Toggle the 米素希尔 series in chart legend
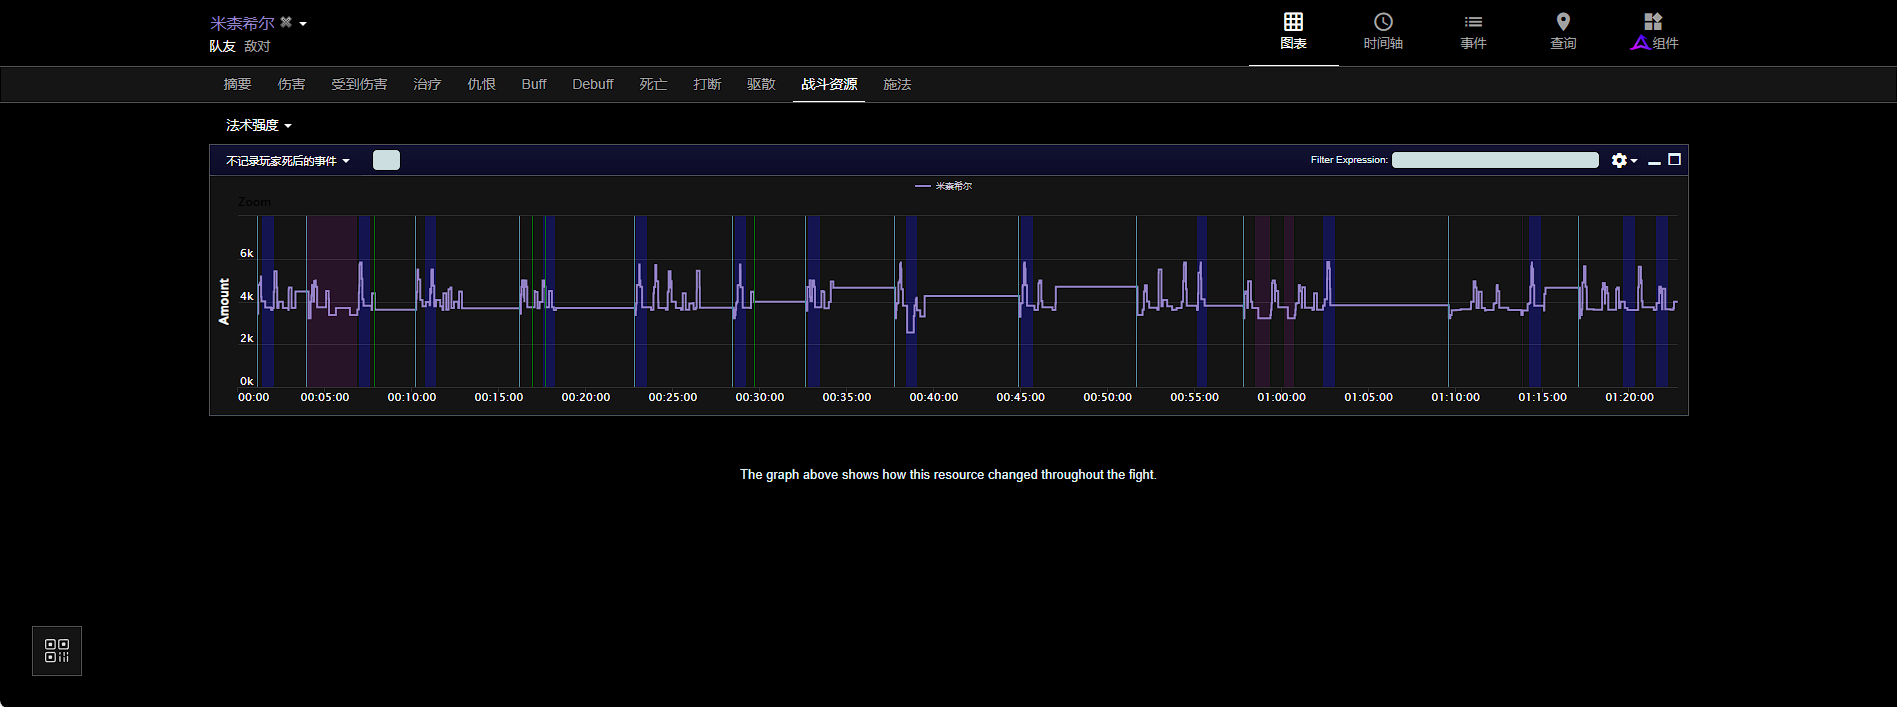This screenshot has width=1897, height=707. [943, 186]
